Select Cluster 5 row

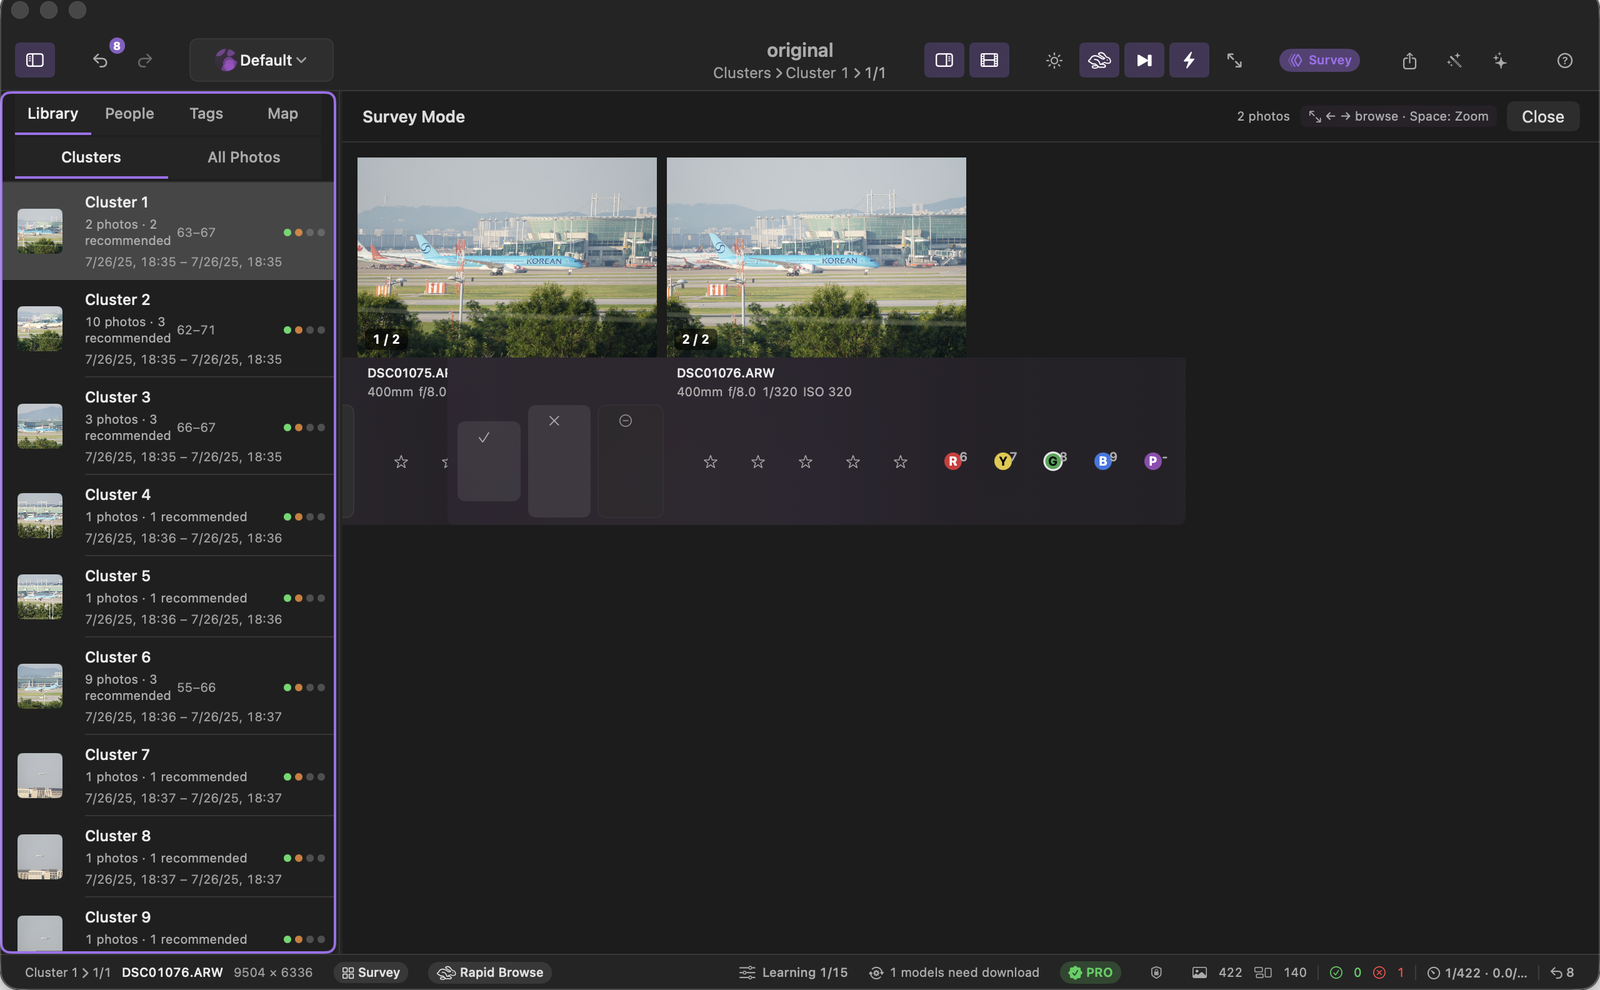tap(168, 597)
